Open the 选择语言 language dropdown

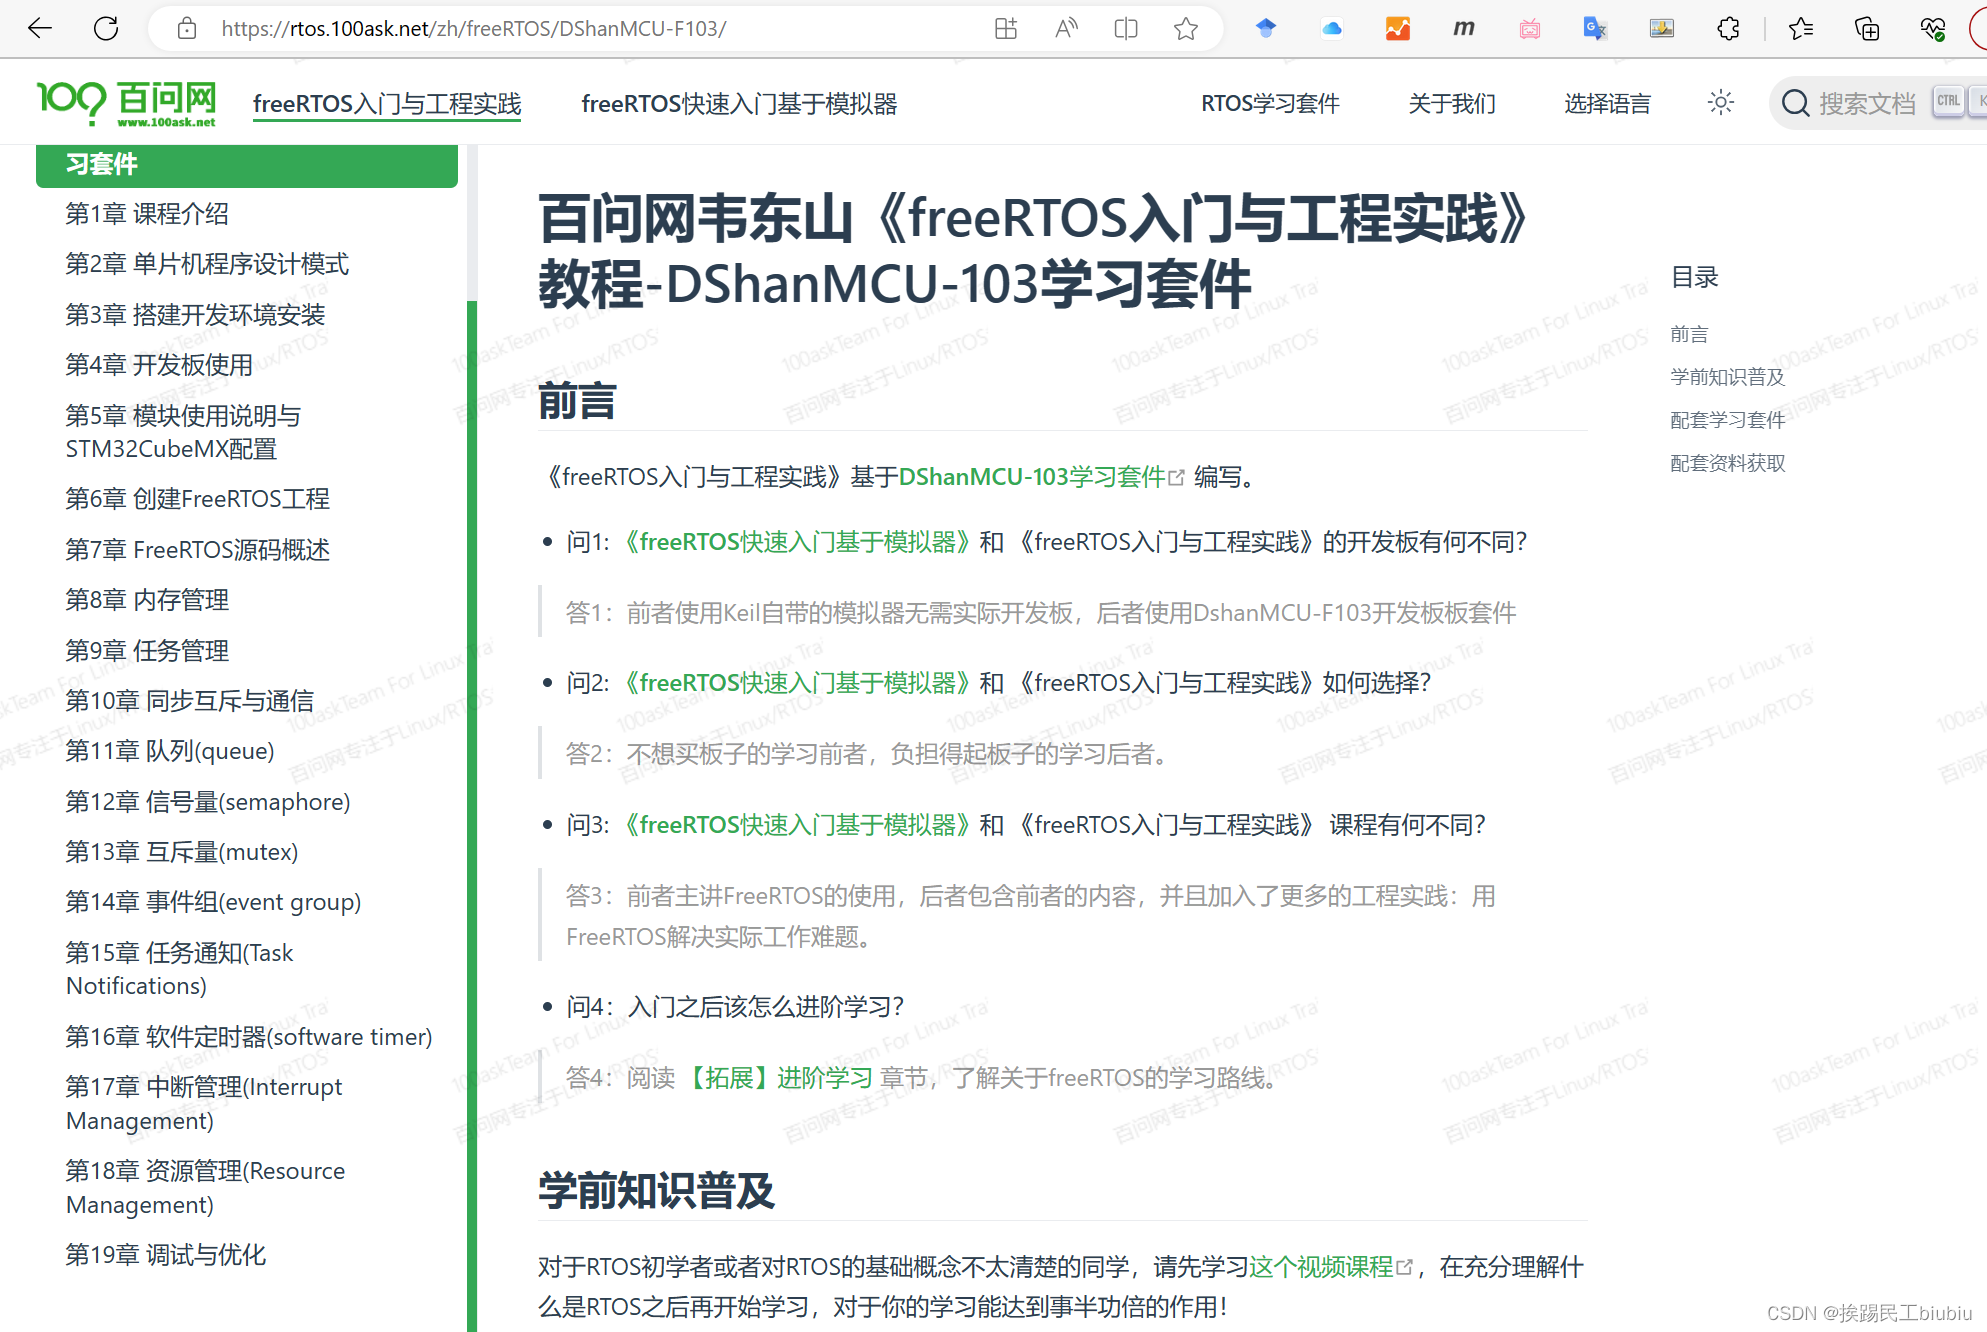pos(1607,103)
